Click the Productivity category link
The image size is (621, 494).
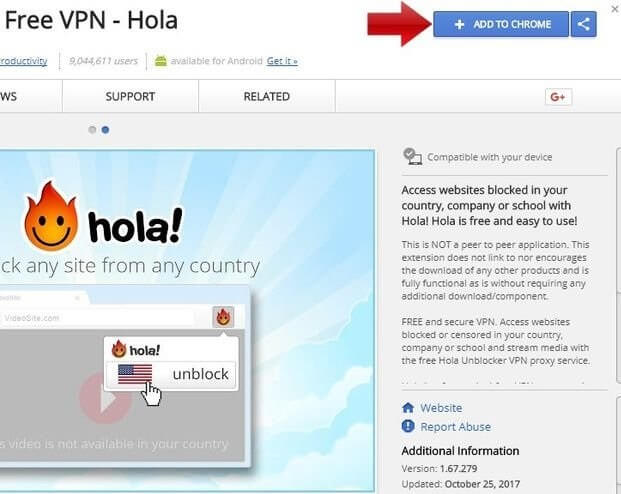23,61
